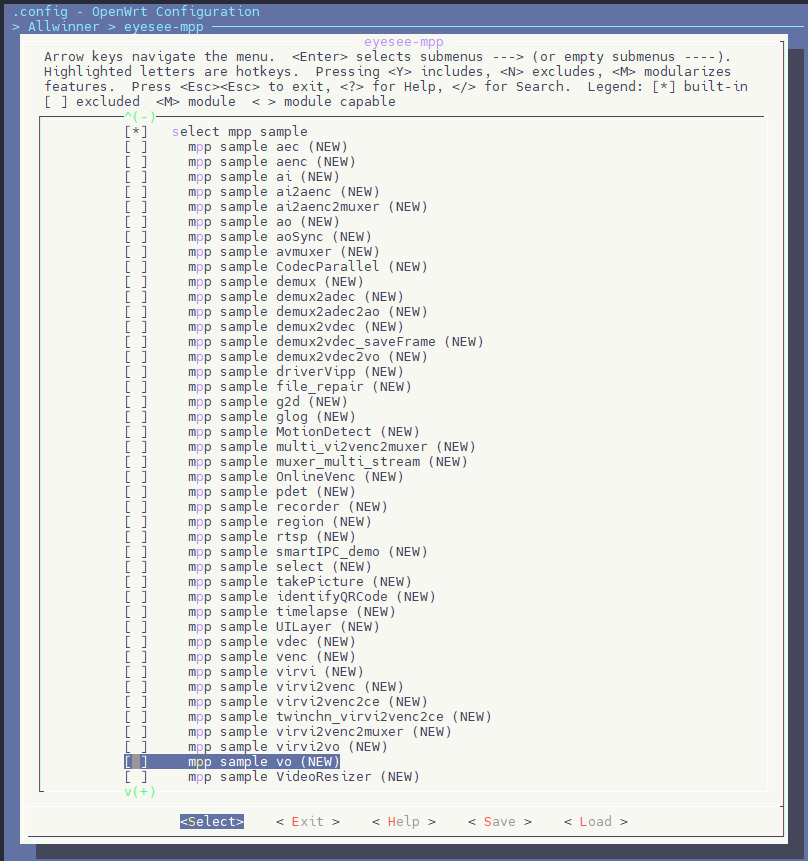The height and width of the screenshot is (861, 808).
Task: Select the mpp sample MotionDetect entry
Action: tap(304, 432)
